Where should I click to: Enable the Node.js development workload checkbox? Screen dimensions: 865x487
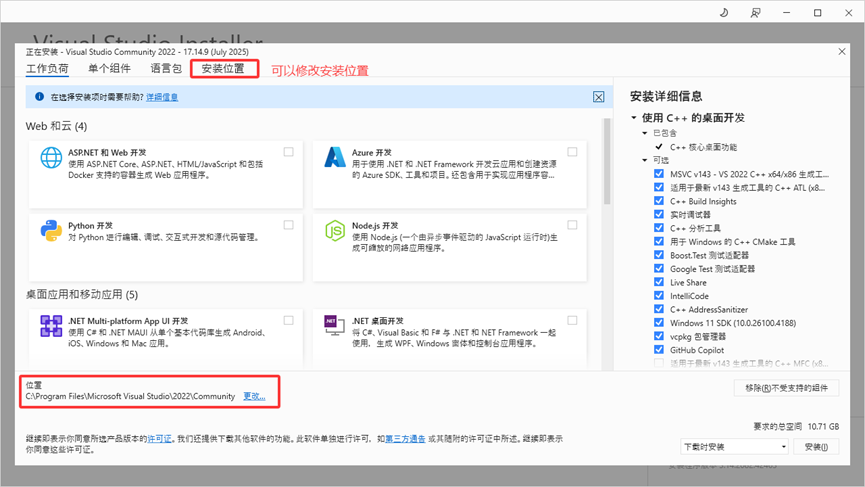point(572,224)
